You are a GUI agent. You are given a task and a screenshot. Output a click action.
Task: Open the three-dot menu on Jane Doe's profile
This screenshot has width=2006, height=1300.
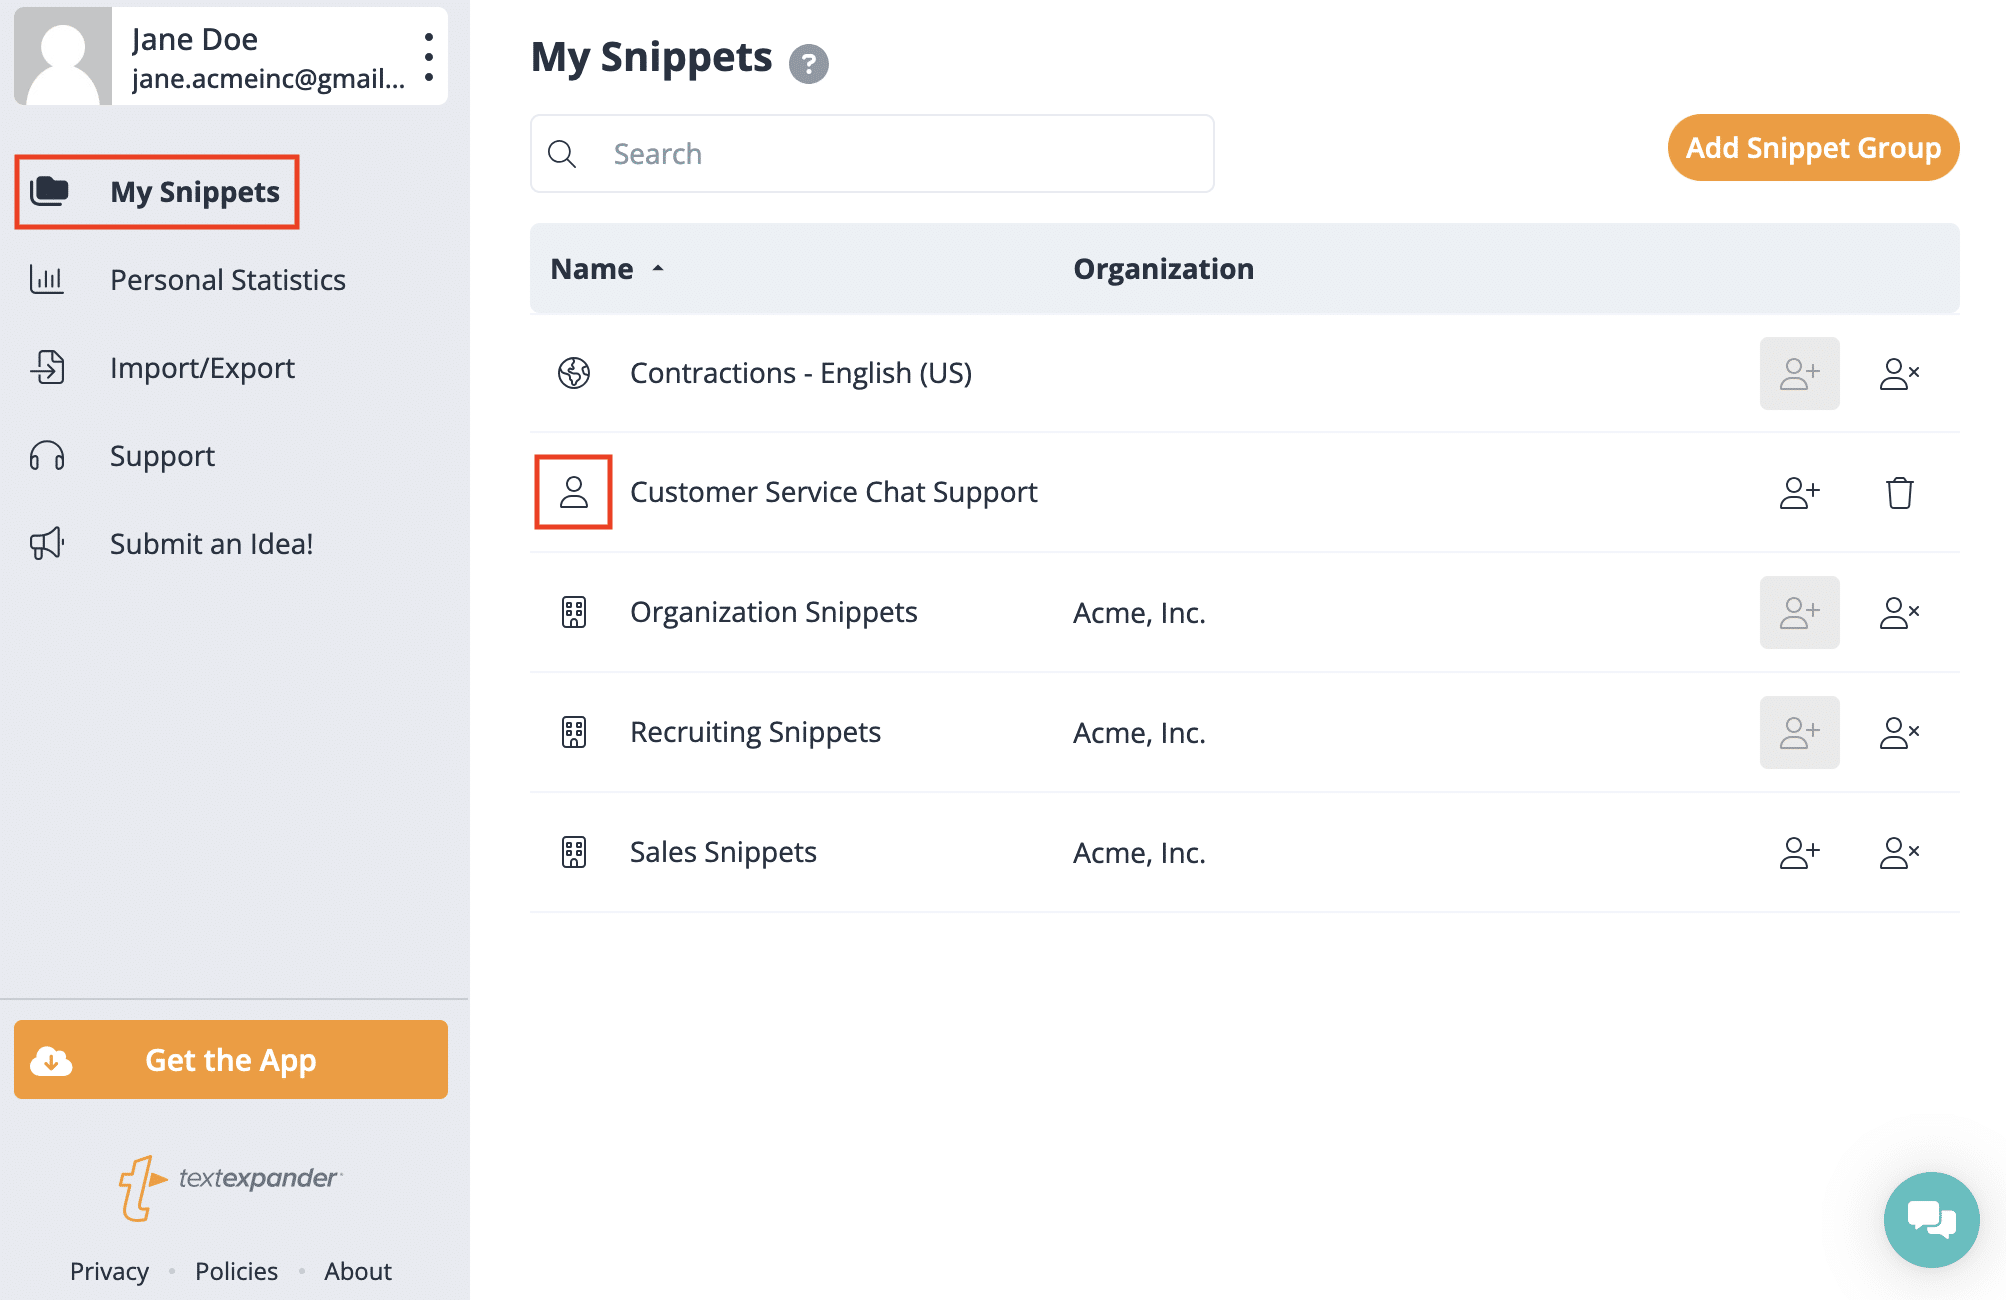pos(428,56)
